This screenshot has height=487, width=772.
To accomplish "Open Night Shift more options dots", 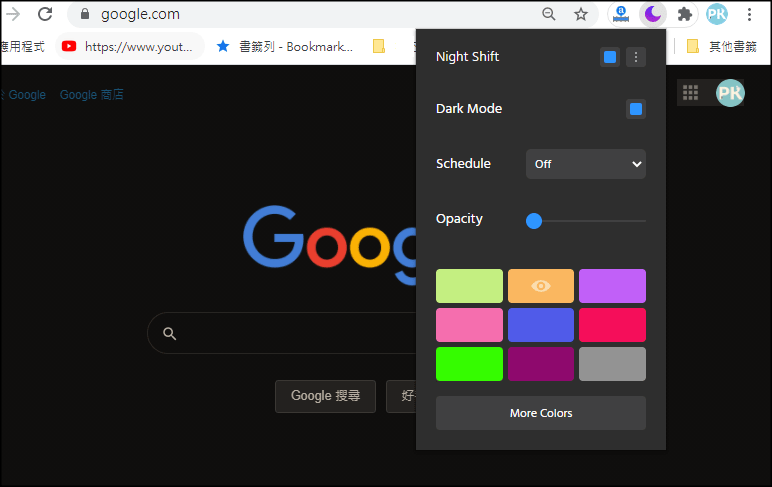I will click(636, 57).
